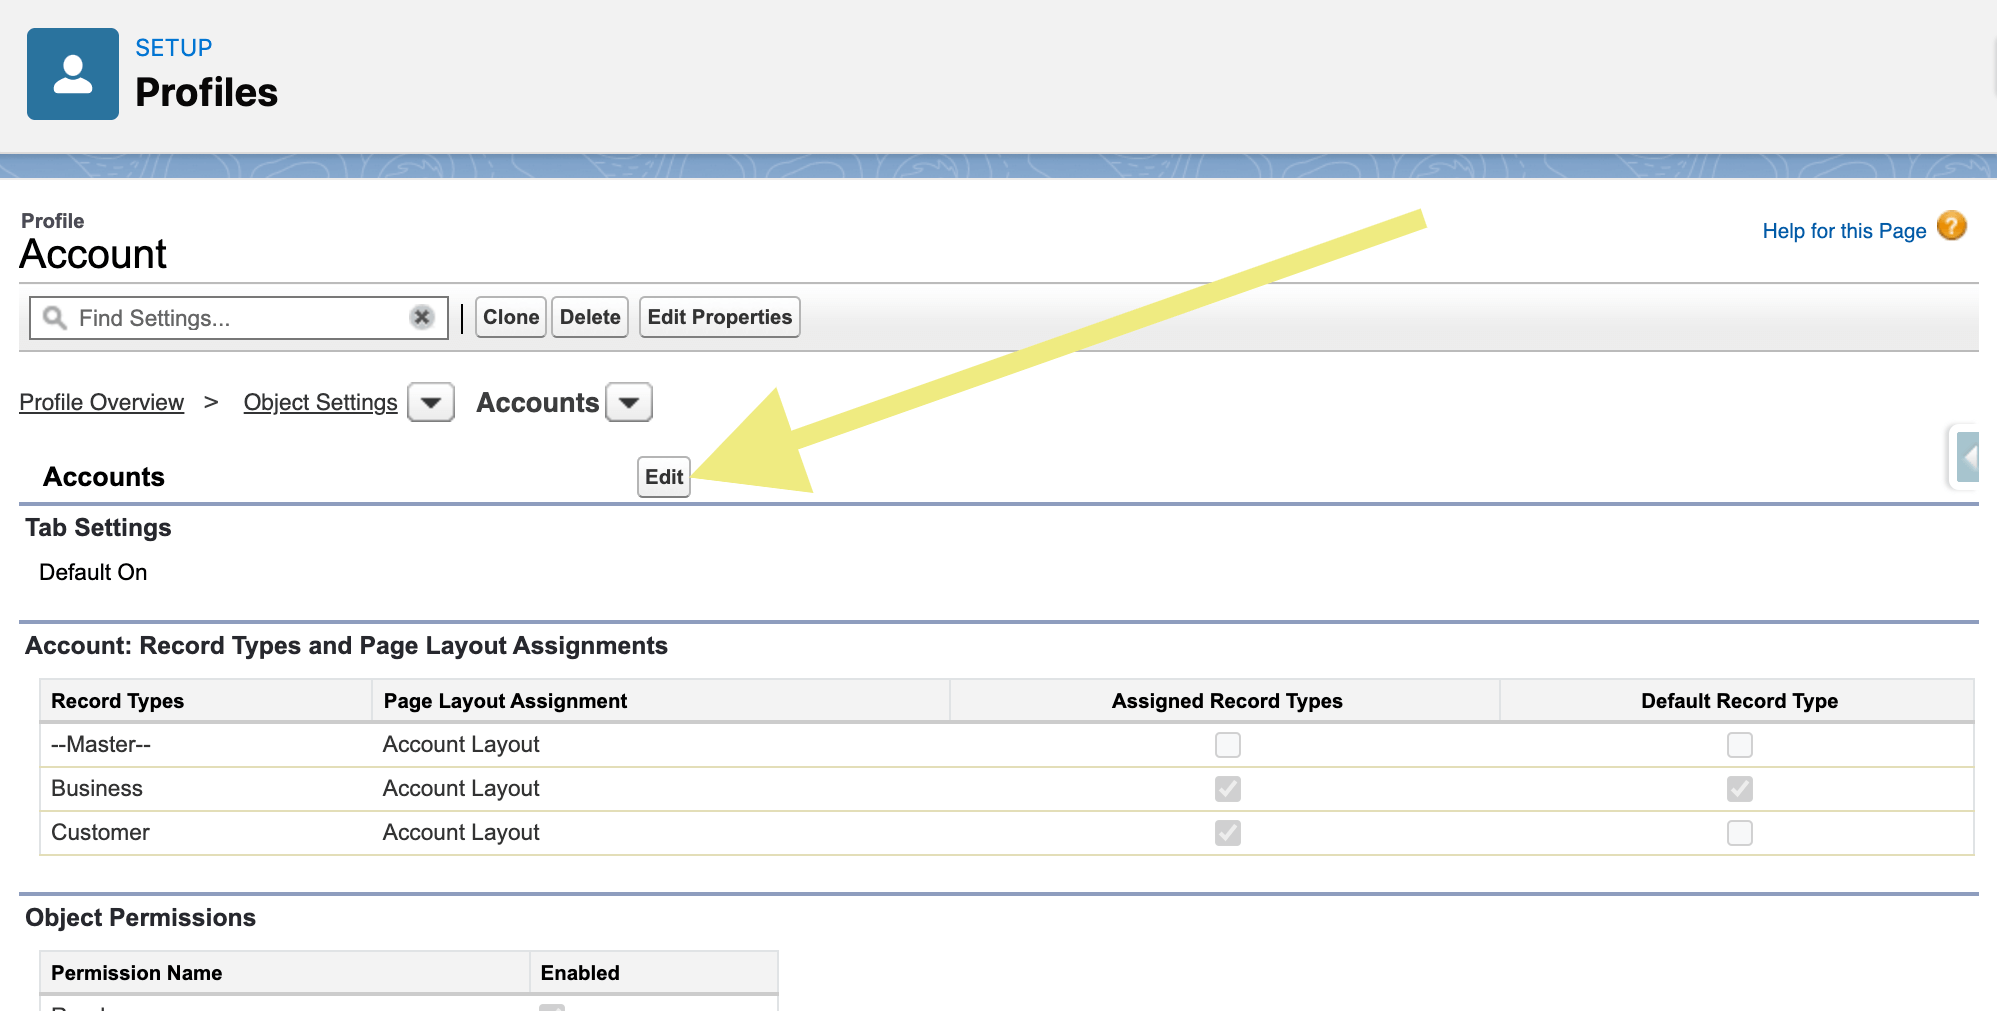Open the Accounts dropdown arrow
The image size is (1997, 1011).
tap(628, 402)
